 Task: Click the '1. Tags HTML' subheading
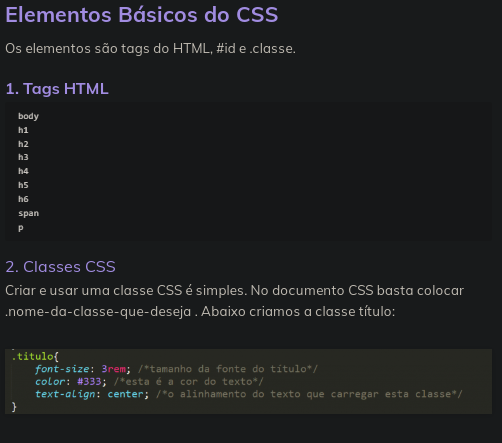tap(57, 89)
